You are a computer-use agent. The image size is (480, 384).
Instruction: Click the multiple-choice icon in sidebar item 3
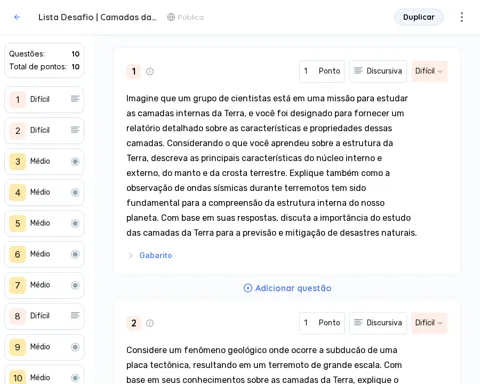(75, 161)
